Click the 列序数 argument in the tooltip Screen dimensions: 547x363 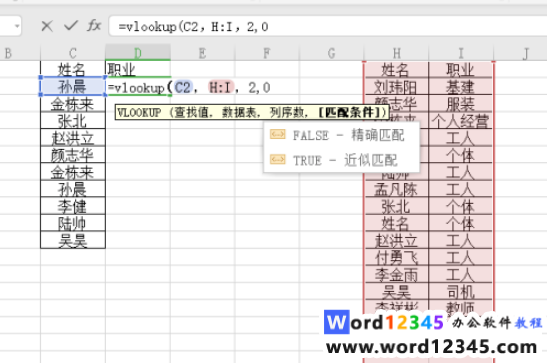click(289, 113)
